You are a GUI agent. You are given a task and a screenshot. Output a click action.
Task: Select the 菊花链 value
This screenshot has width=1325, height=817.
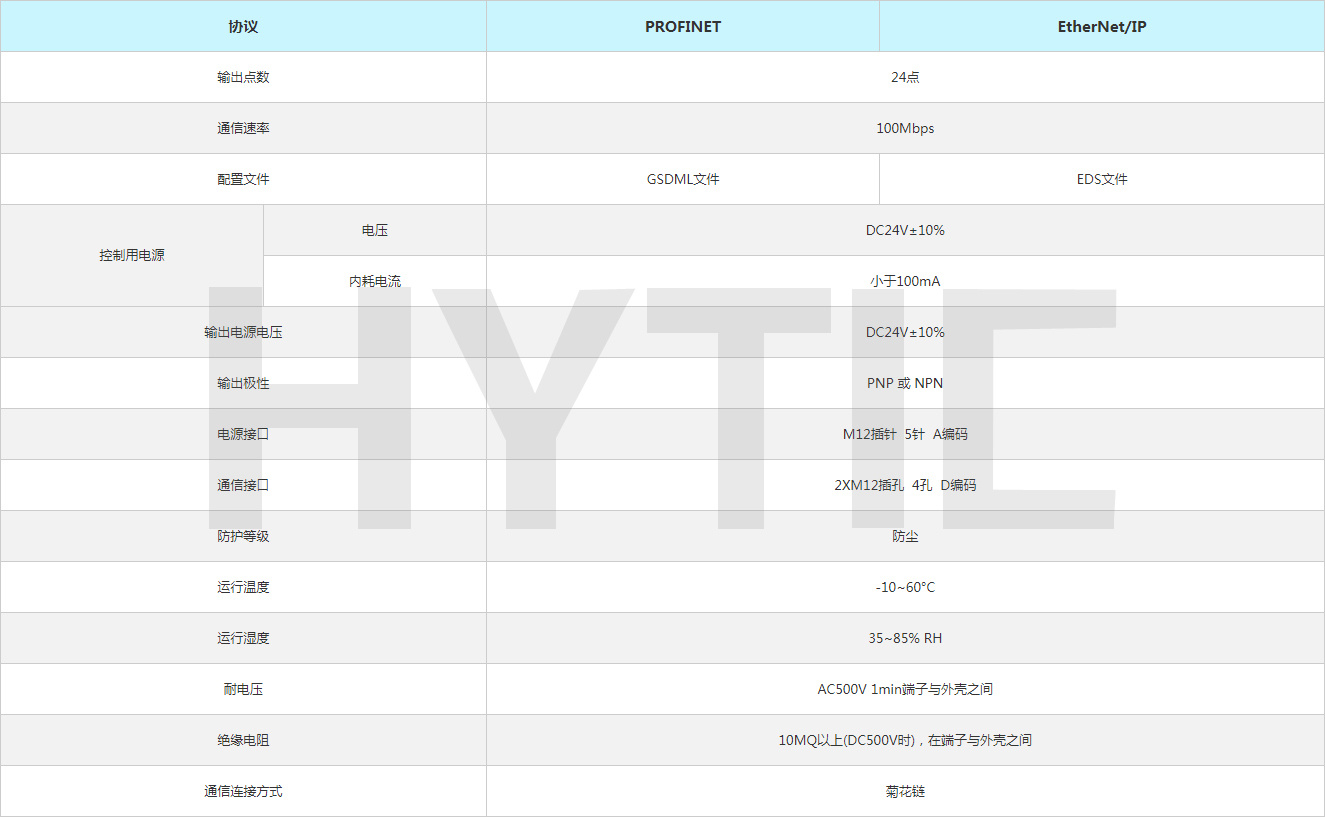point(905,791)
